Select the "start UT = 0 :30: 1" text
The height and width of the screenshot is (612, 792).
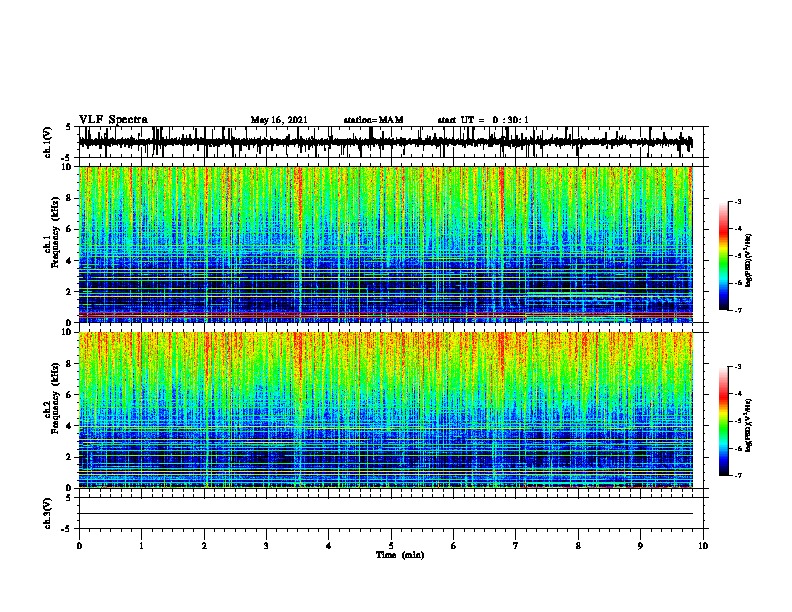tap(483, 120)
